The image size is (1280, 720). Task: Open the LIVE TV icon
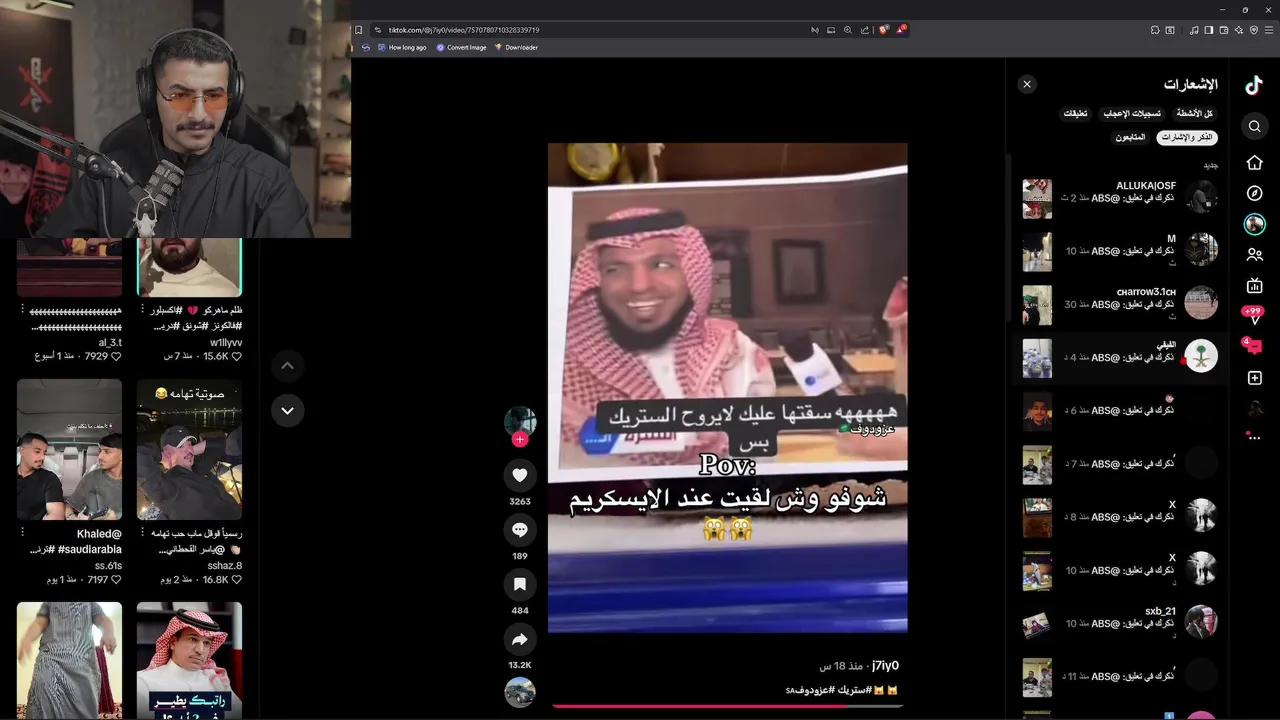1255,286
